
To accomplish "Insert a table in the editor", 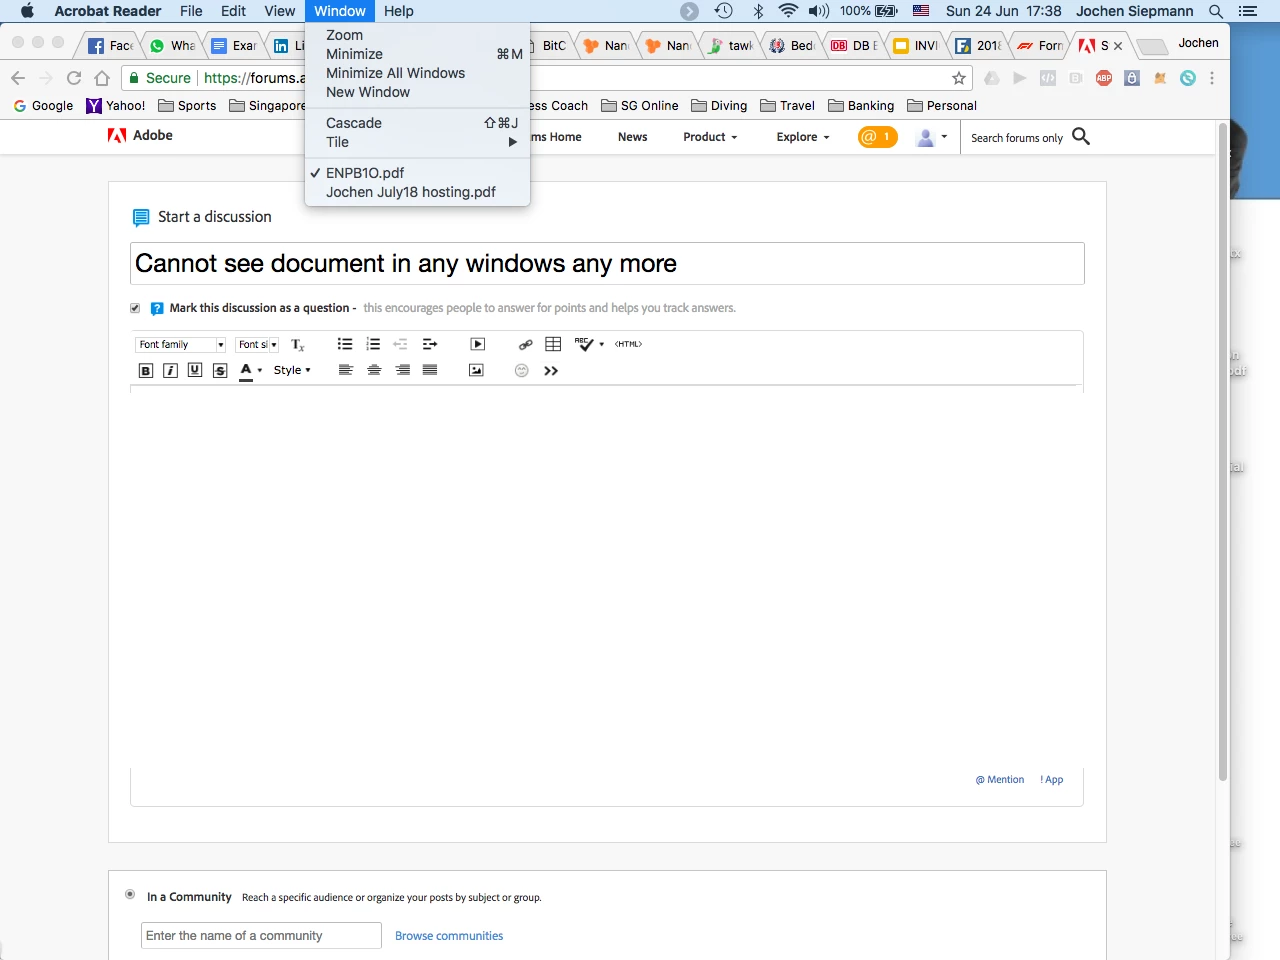I will [553, 344].
